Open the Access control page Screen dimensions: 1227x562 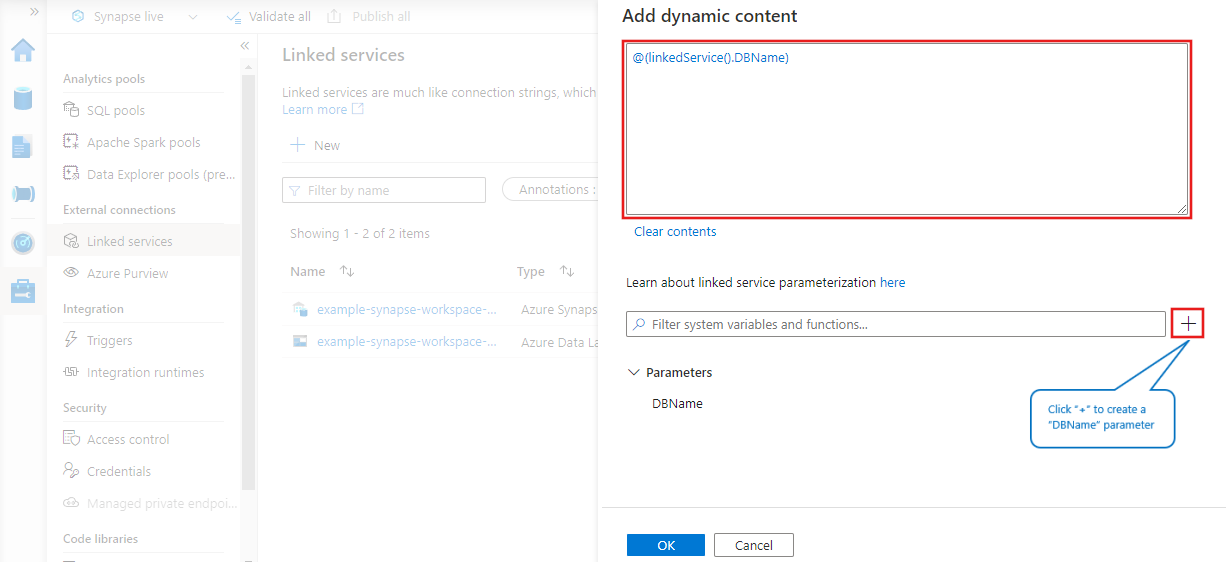[128, 439]
